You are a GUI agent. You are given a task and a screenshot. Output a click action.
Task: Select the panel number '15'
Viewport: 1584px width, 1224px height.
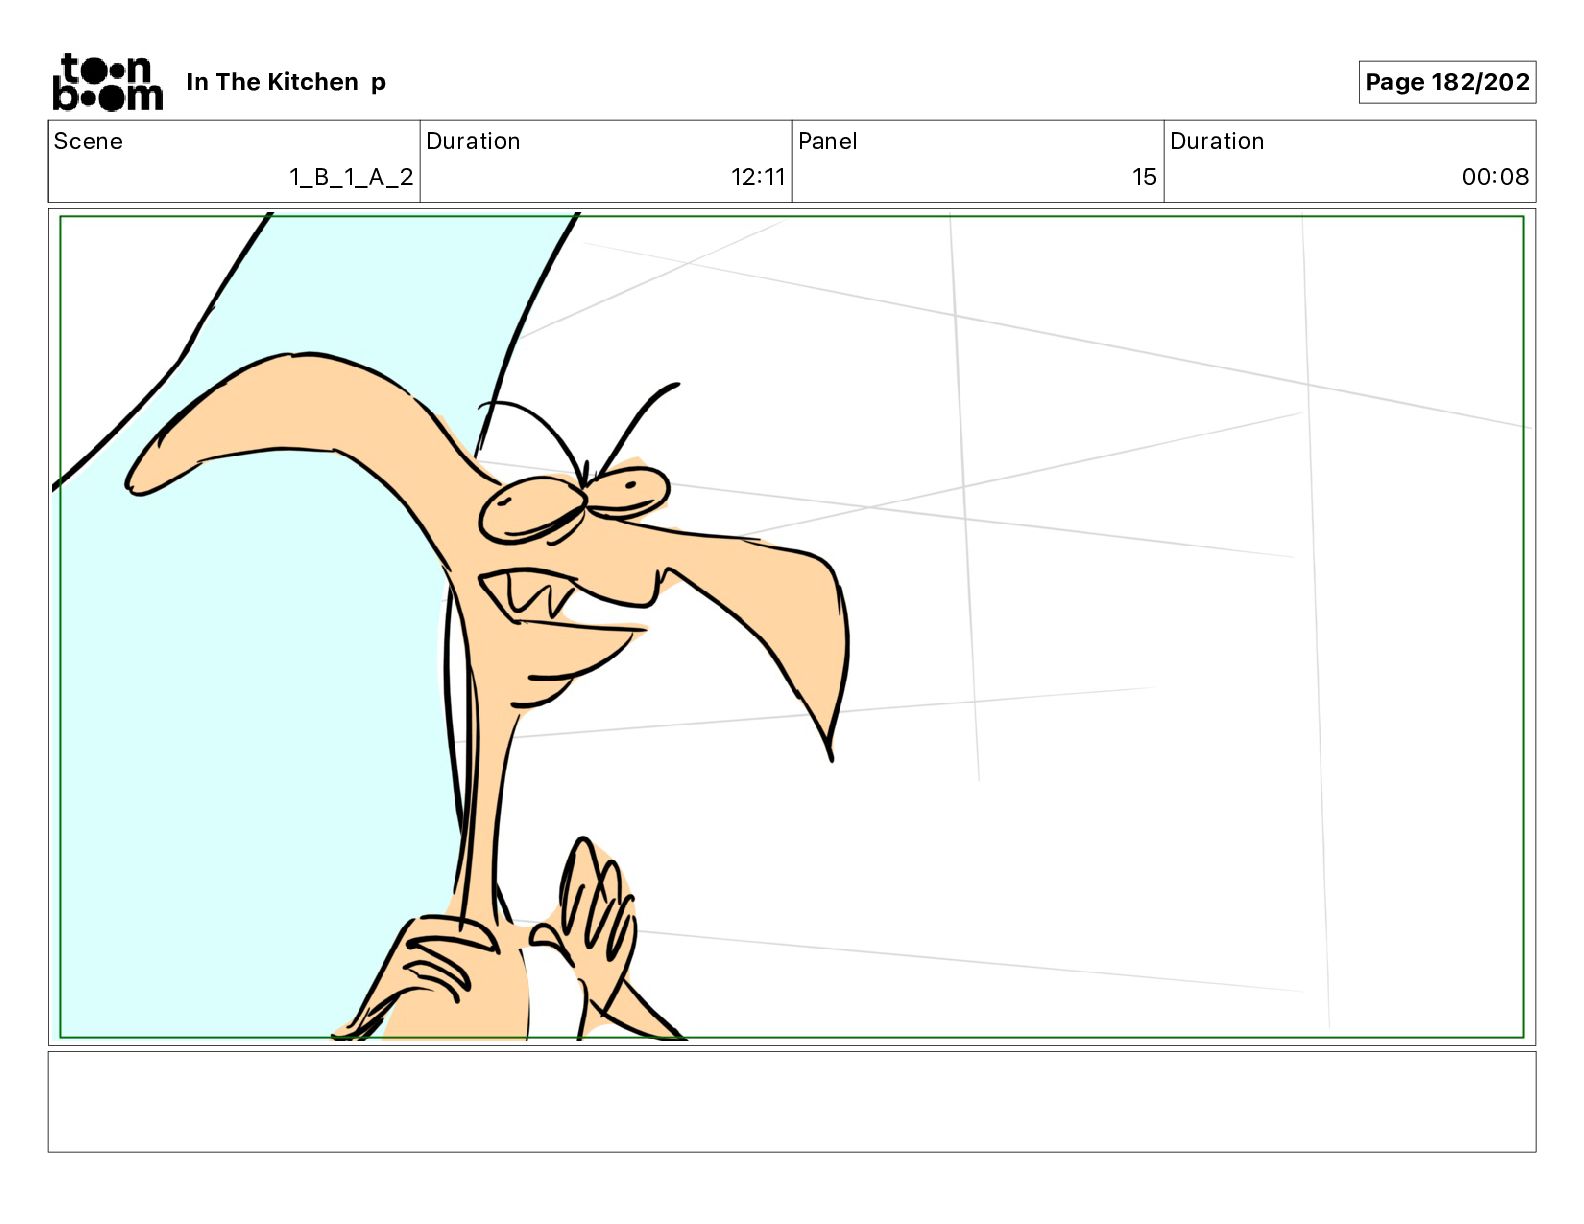tap(1144, 177)
